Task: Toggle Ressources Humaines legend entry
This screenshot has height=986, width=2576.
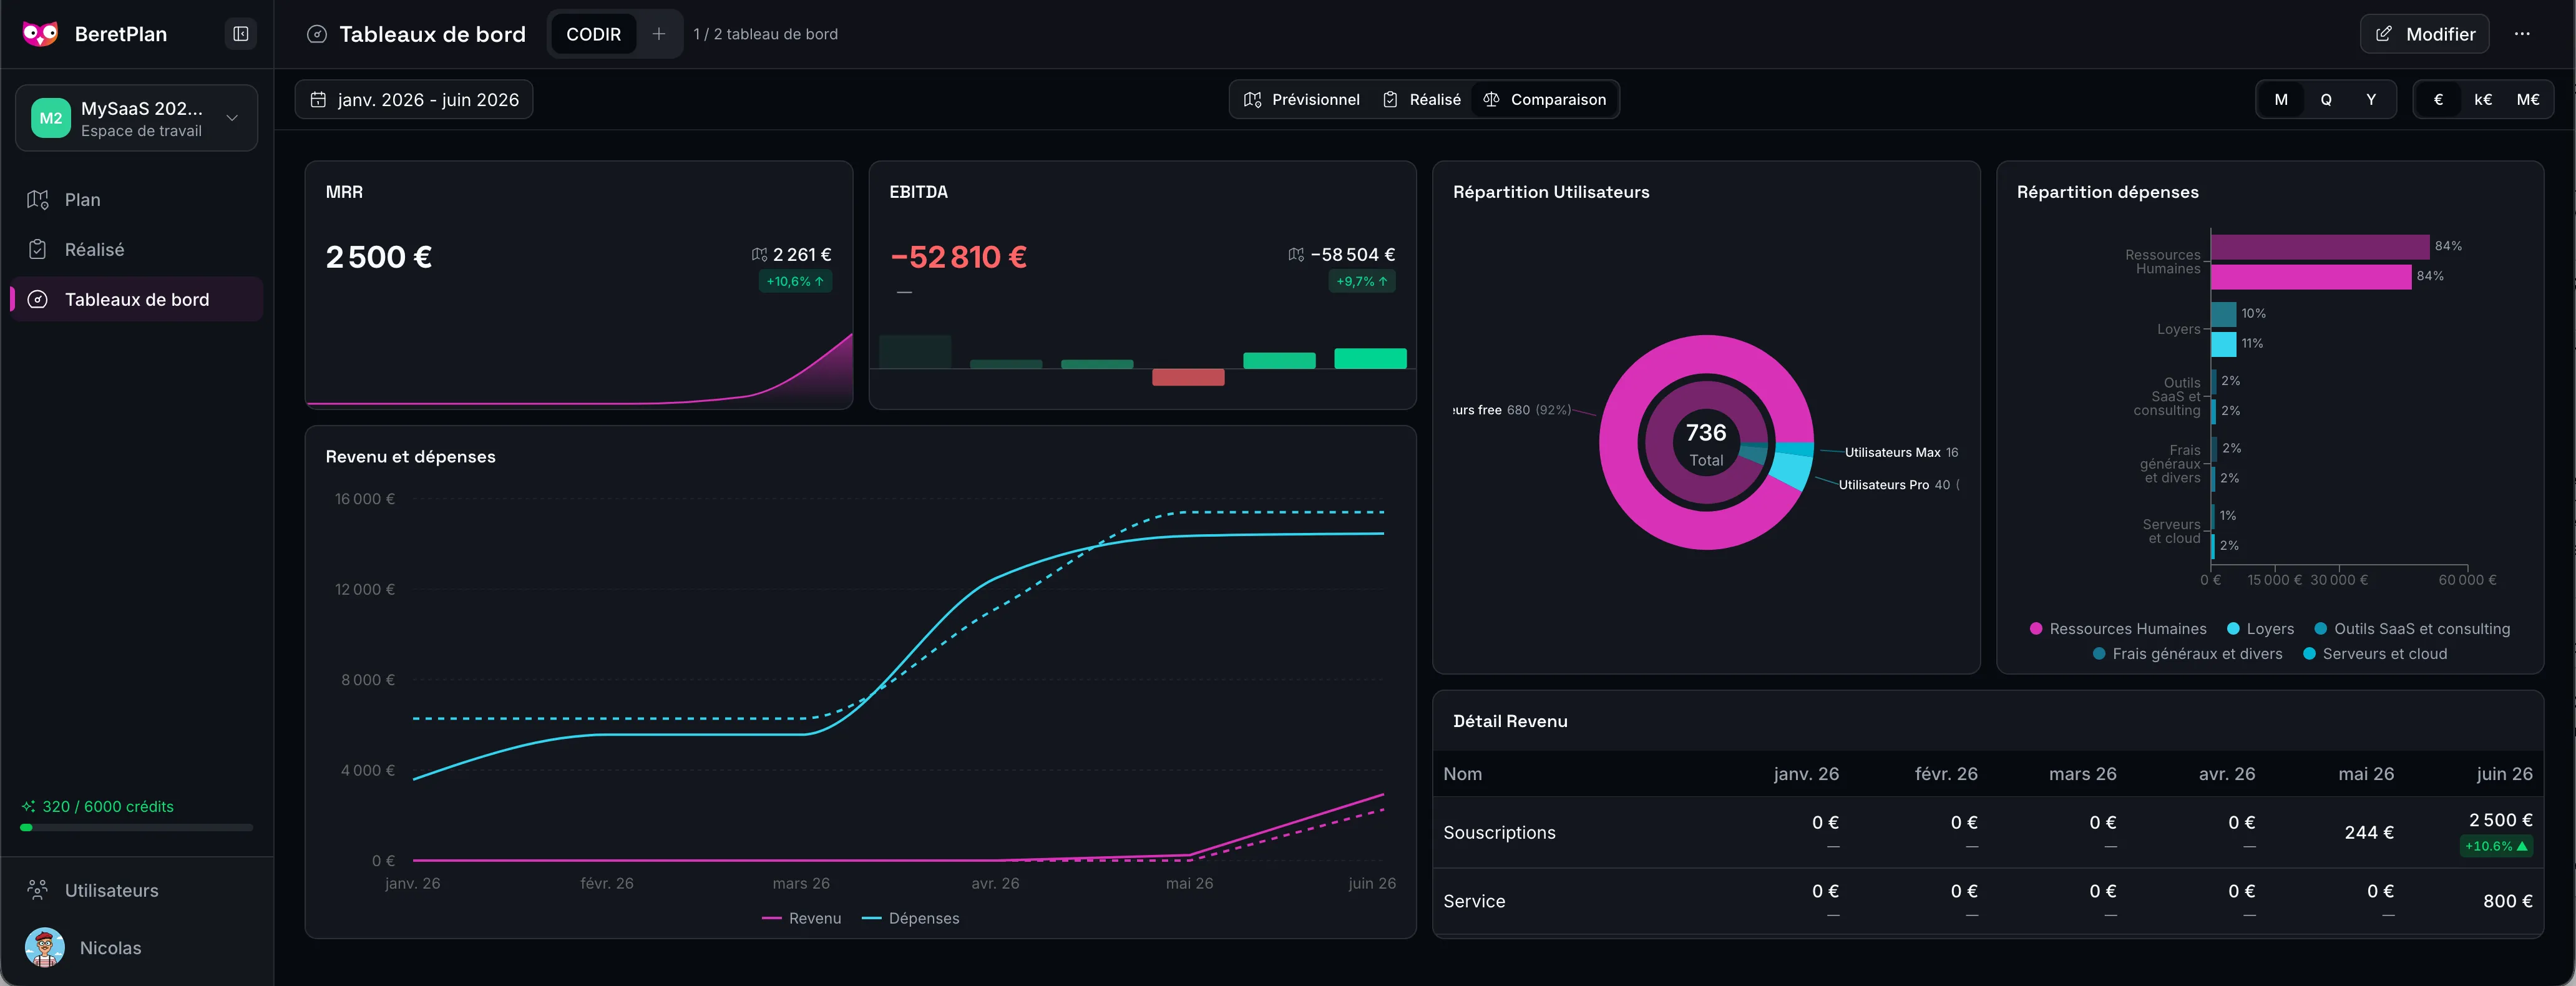Action: (x=2118, y=629)
